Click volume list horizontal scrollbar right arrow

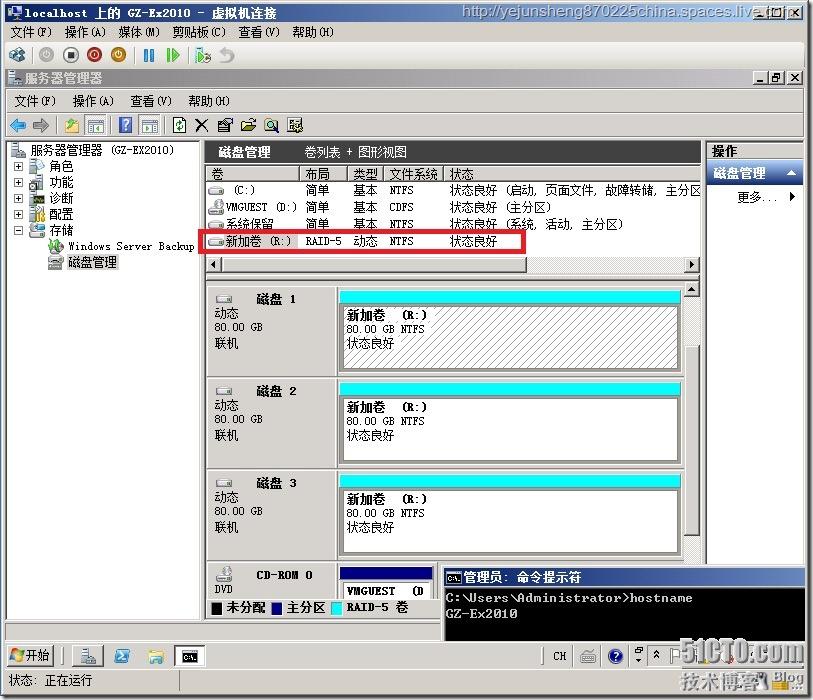point(691,264)
